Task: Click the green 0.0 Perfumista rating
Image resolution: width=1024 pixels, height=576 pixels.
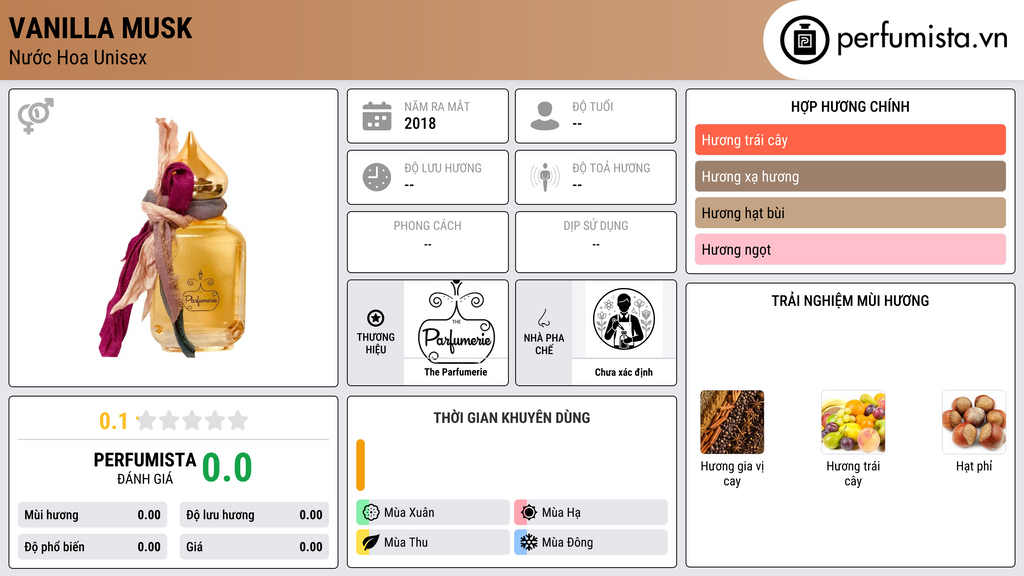Action: tap(227, 468)
